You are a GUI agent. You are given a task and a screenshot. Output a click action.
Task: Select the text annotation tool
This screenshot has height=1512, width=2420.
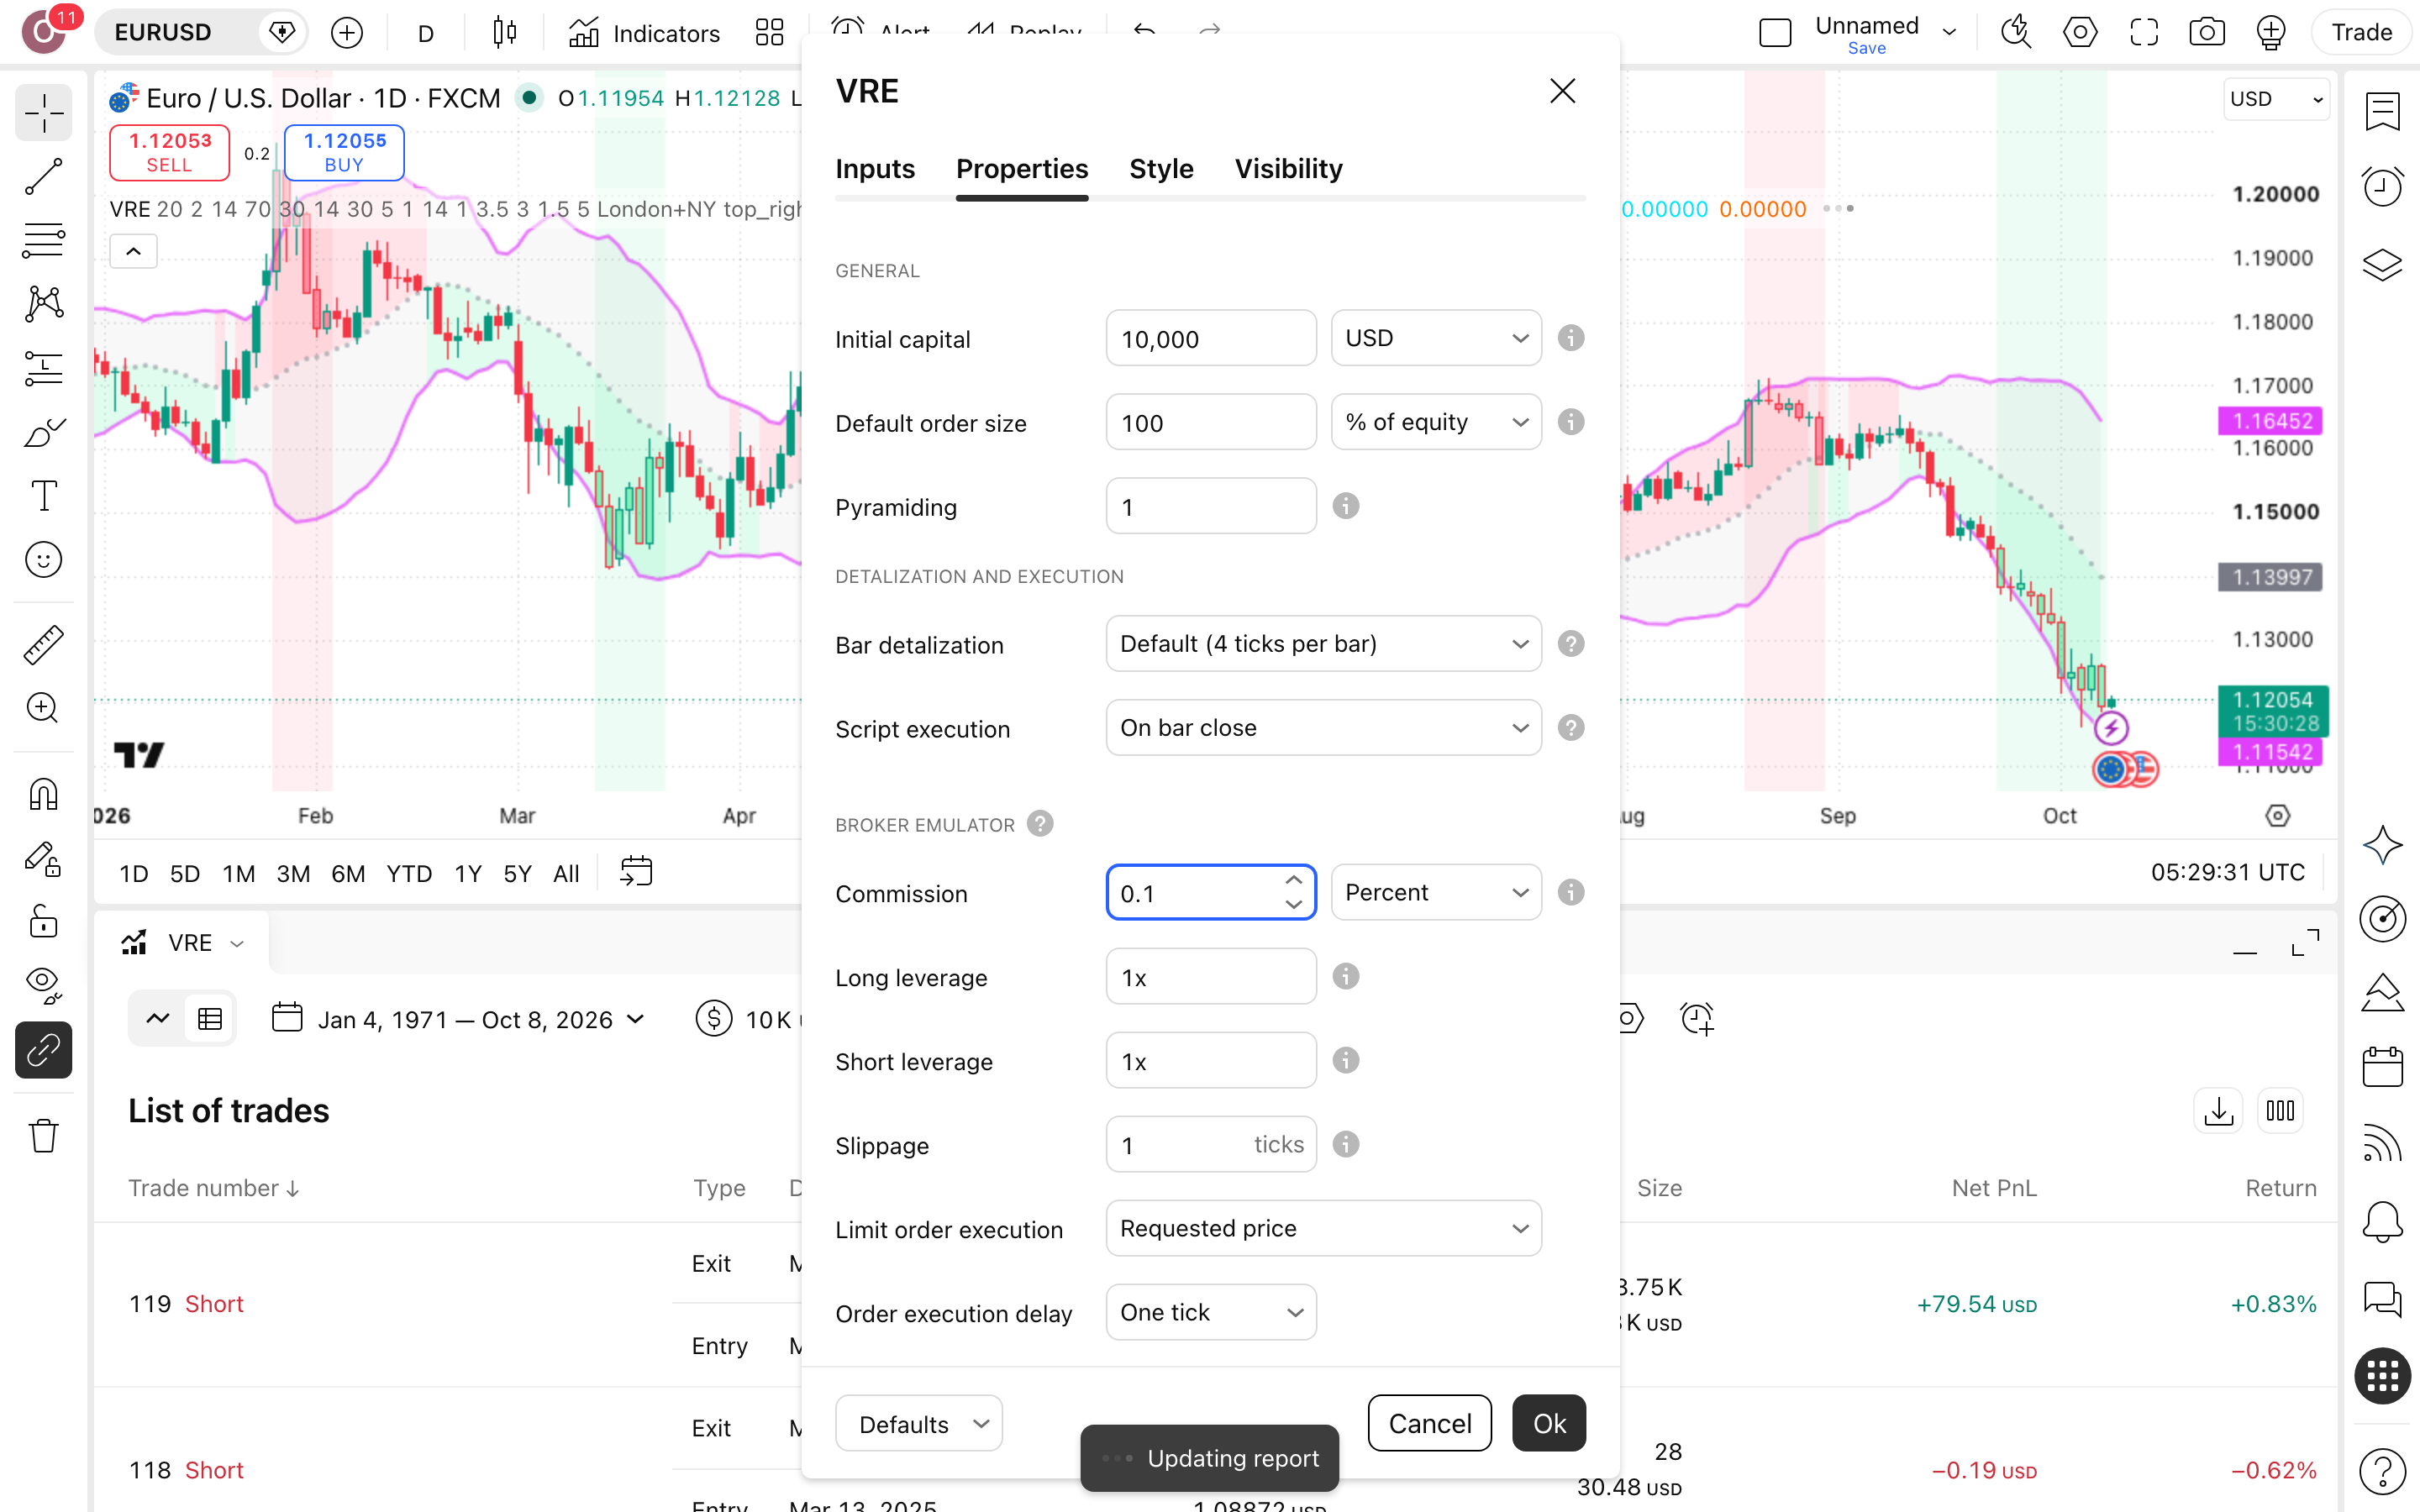(x=44, y=496)
